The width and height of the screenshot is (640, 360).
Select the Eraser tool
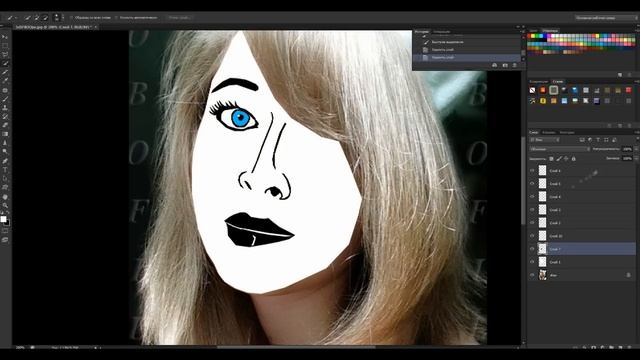(x=5, y=125)
